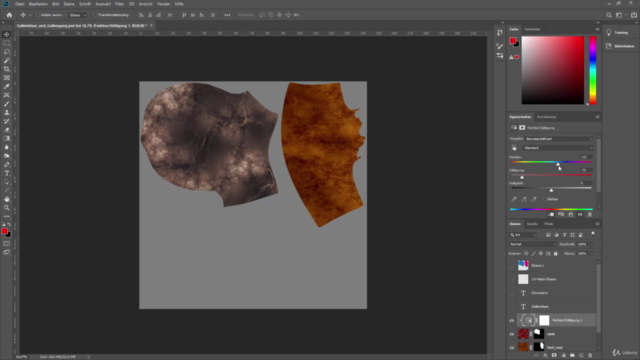Toggle the Autom. ausw. checkbox
640x360 pixels.
(38, 15)
